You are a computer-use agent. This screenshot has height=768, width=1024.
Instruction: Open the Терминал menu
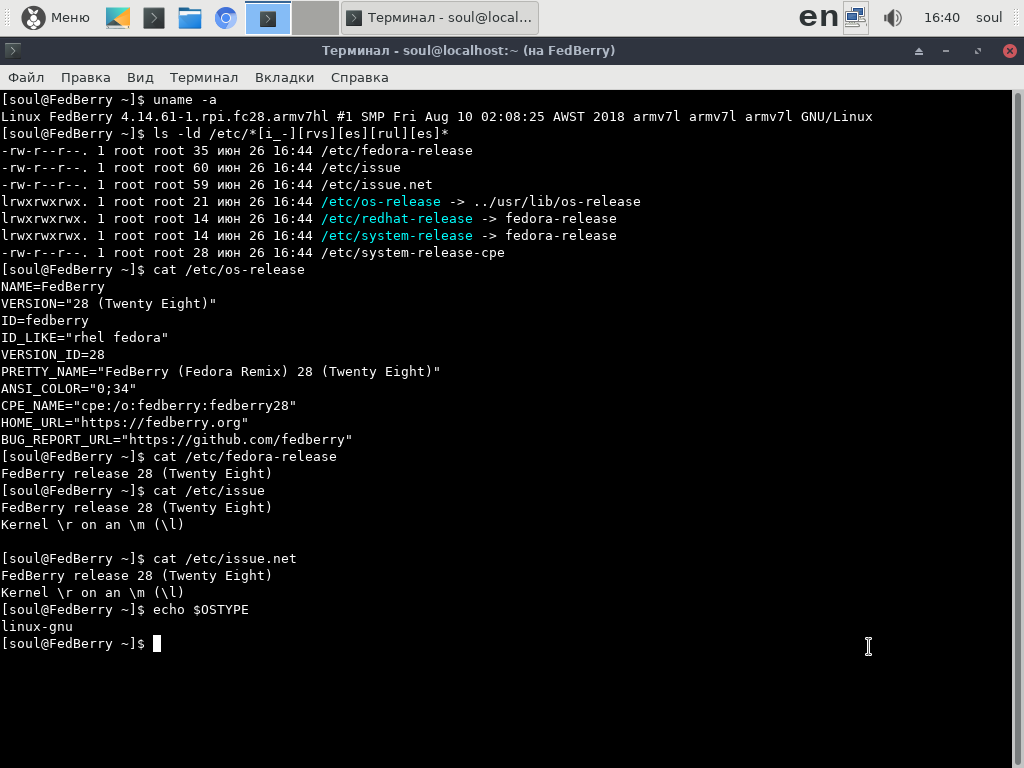[204, 78]
